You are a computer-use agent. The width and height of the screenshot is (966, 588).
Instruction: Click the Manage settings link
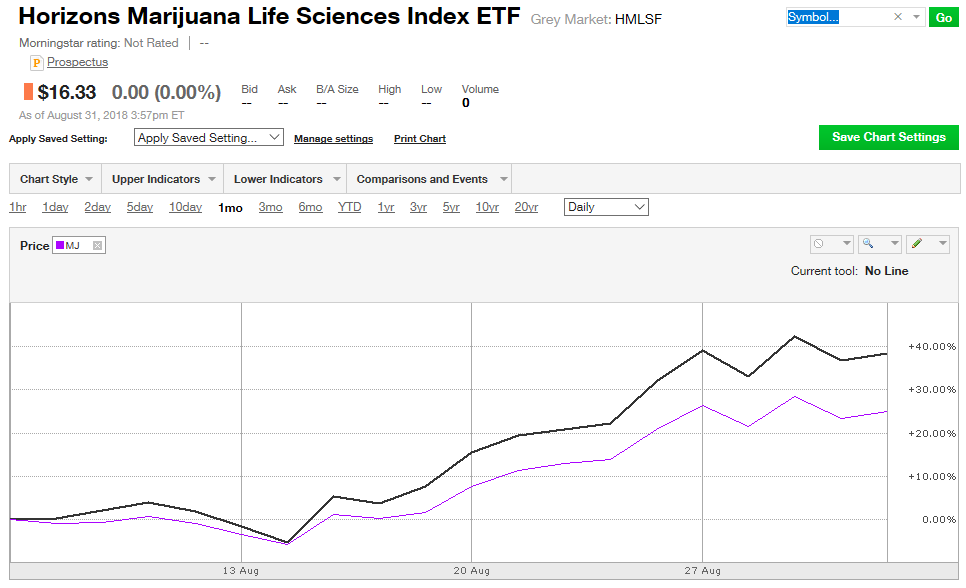tap(331, 137)
